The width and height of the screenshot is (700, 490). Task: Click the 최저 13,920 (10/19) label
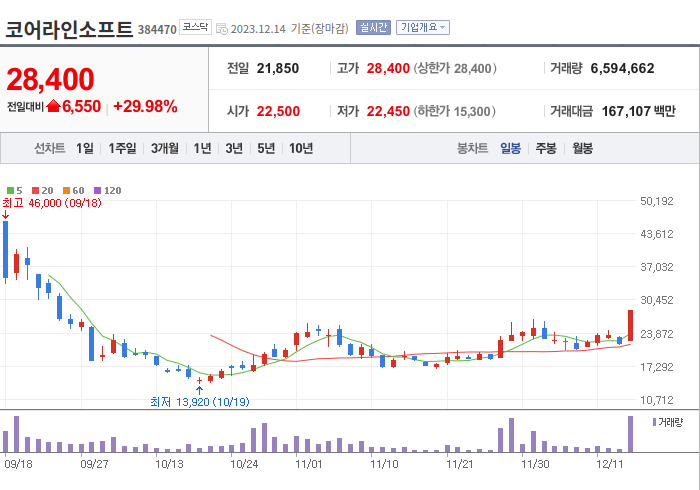200,402
